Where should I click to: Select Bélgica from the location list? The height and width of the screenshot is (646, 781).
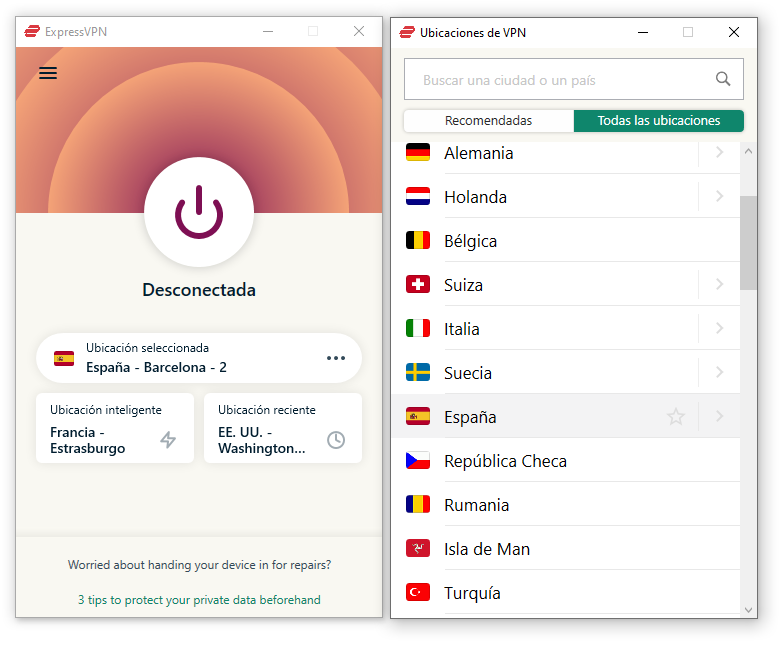coord(566,241)
